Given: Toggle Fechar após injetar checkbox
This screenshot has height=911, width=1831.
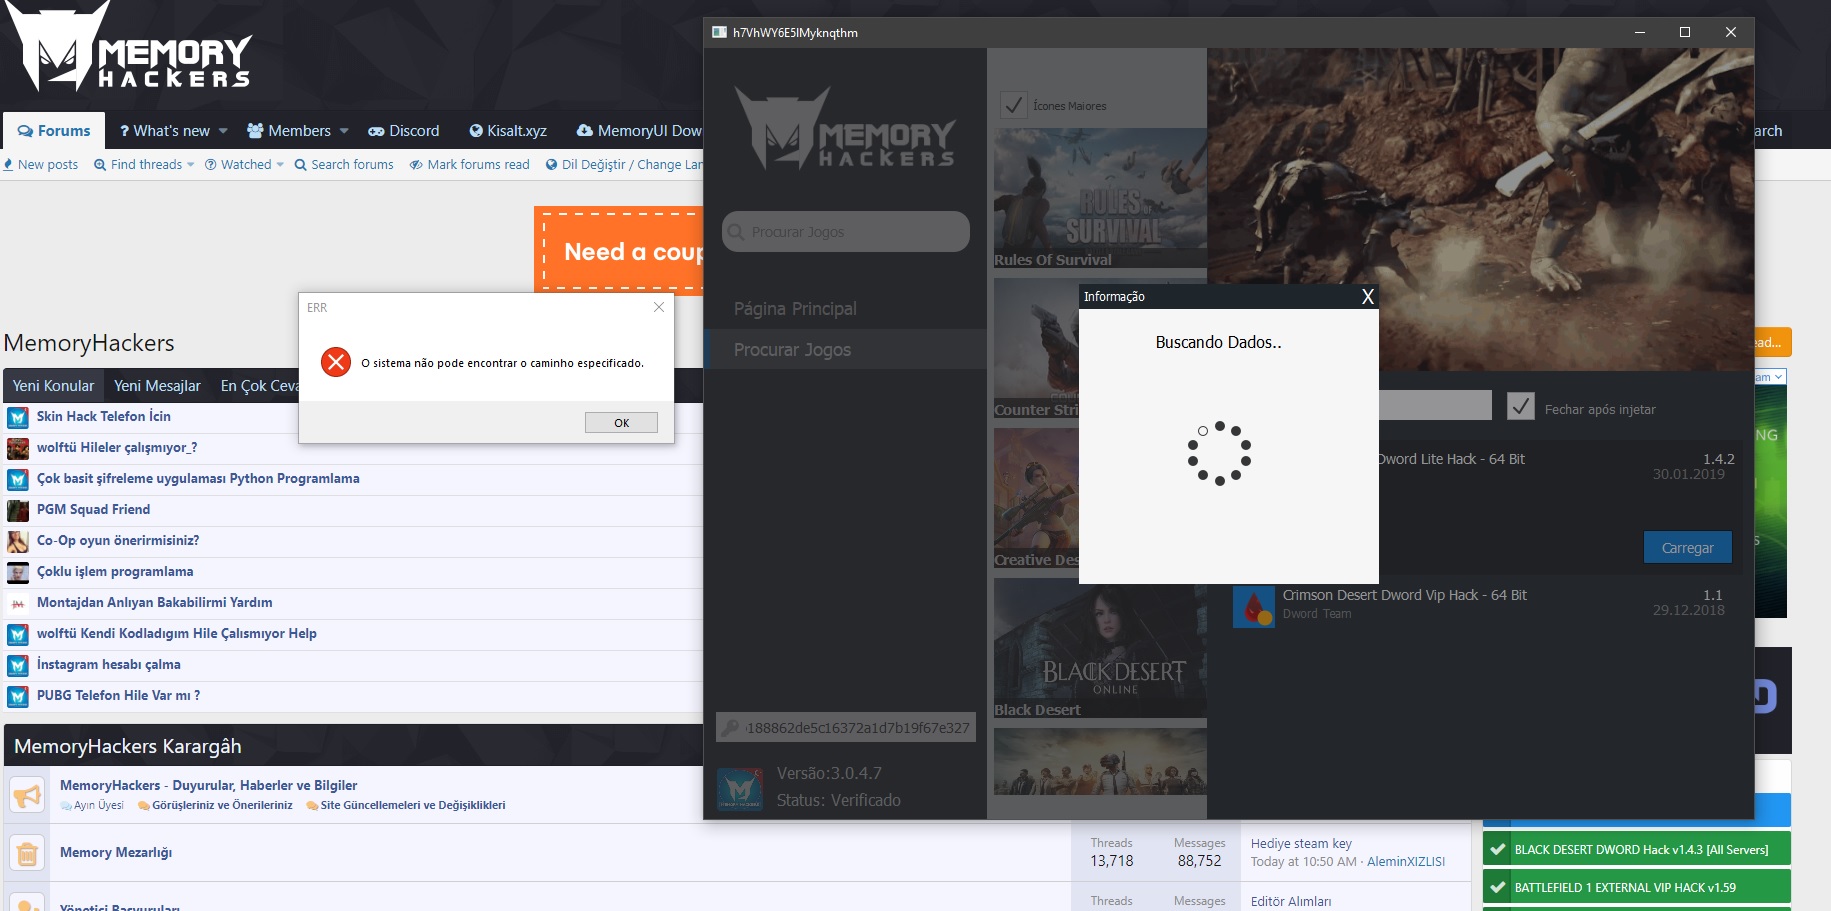Looking at the screenshot, I should point(1520,406).
